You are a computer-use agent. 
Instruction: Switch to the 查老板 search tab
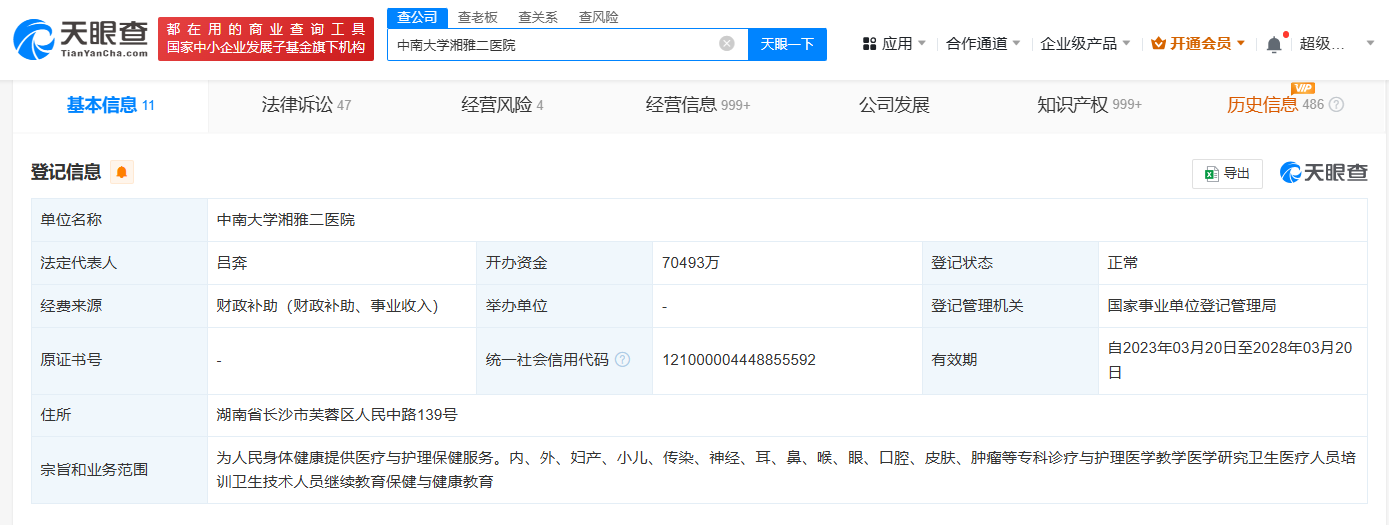tap(477, 17)
